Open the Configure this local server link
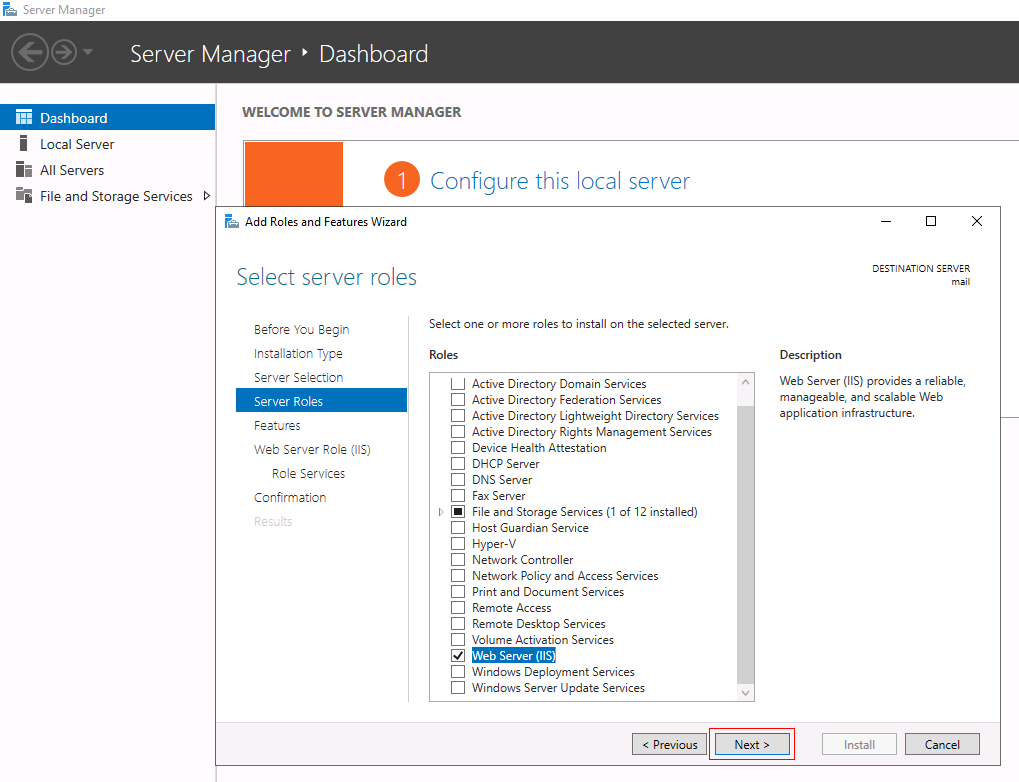The height and width of the screenshot is (782, 1019). pos(560,181)
